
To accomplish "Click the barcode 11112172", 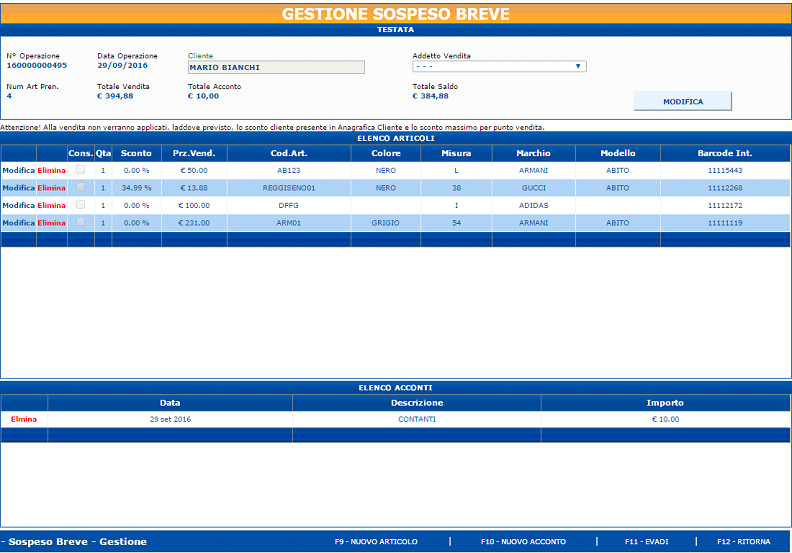I will (725, 206).
